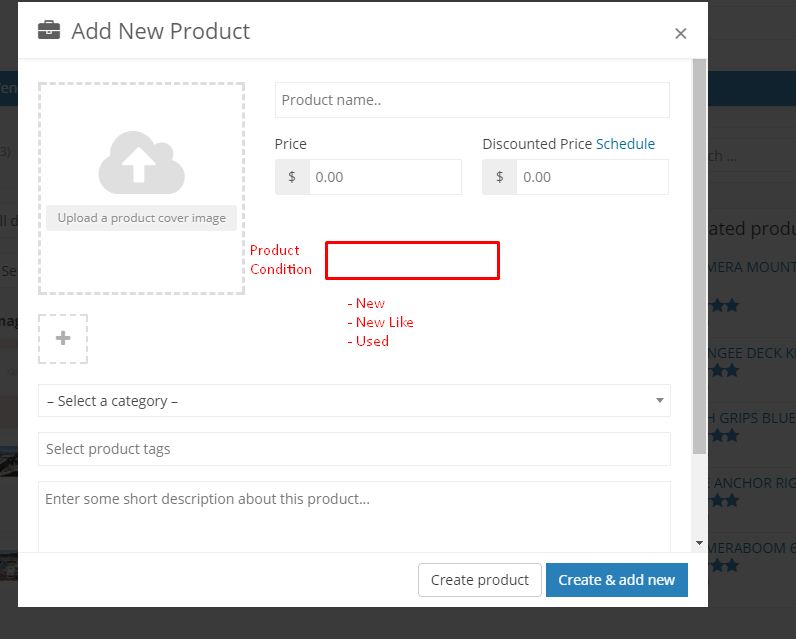Click the cloud upload icon
Screen dimensions: 796x639
pyautogui.click(x=141, y=163)
